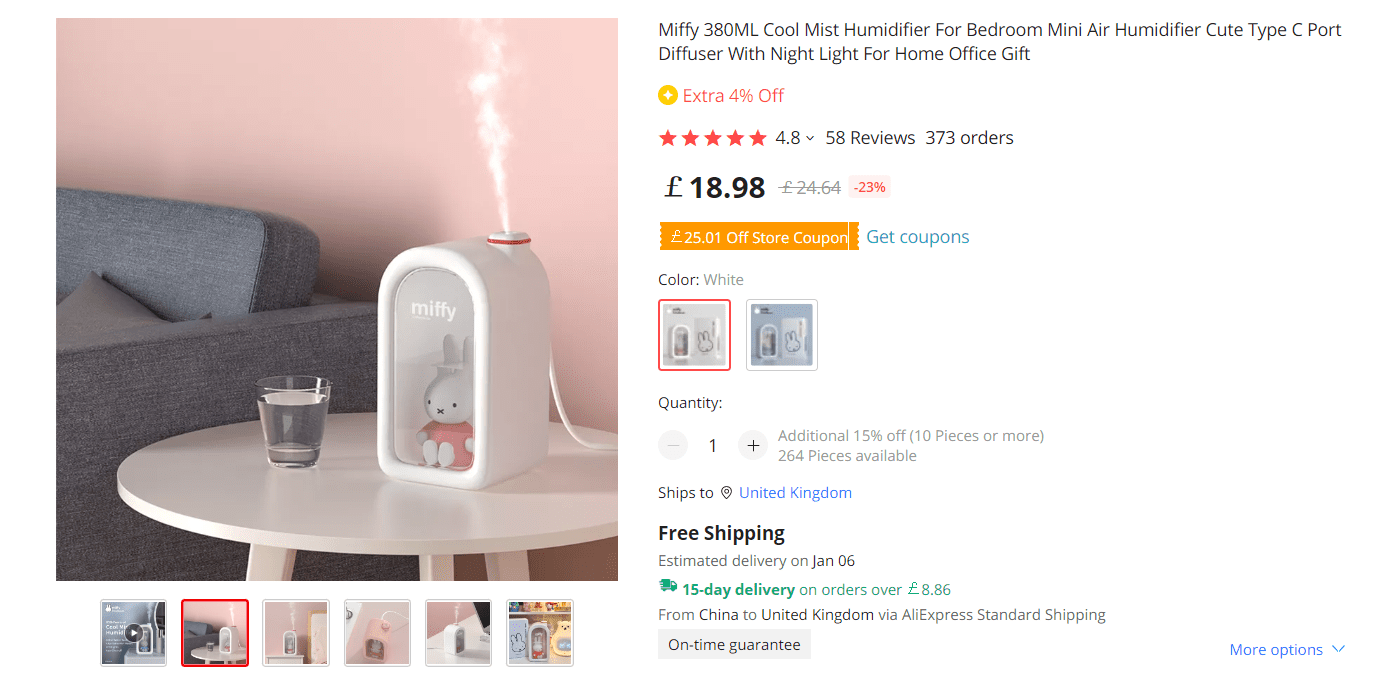Click the £25.01 Off Store Coupon banner
The height and width of the screenshot is (677, 1373).
click(x=753, y=237)
